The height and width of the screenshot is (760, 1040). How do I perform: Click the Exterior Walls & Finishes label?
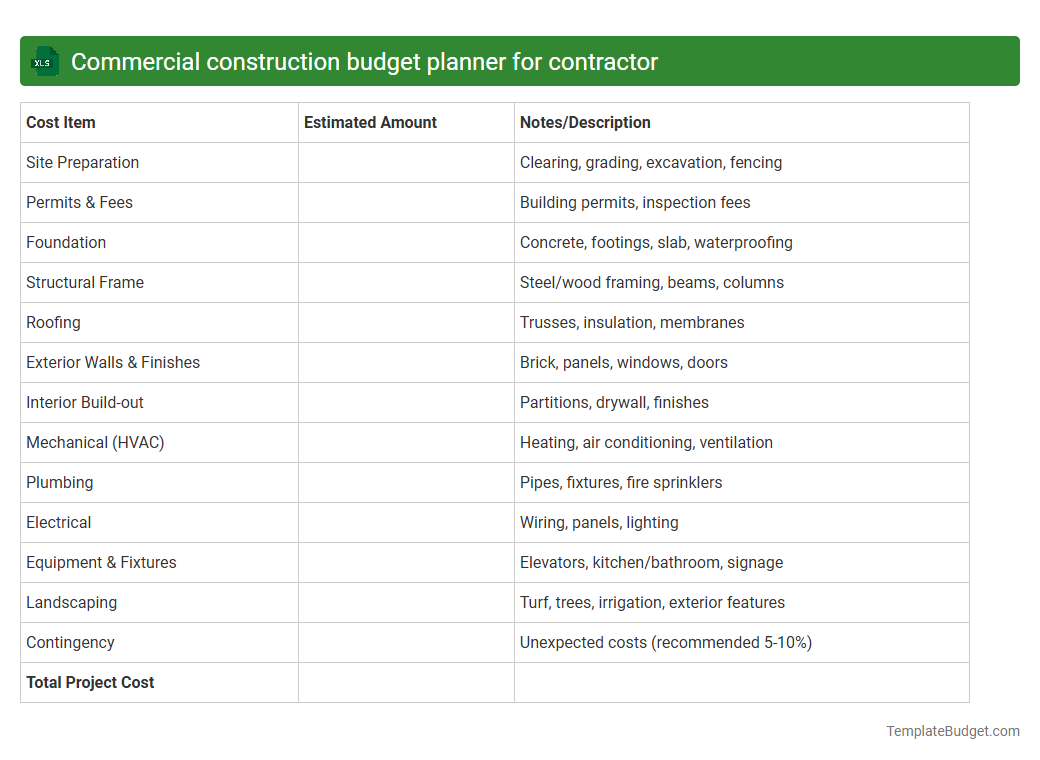click(x=113, y=362)
